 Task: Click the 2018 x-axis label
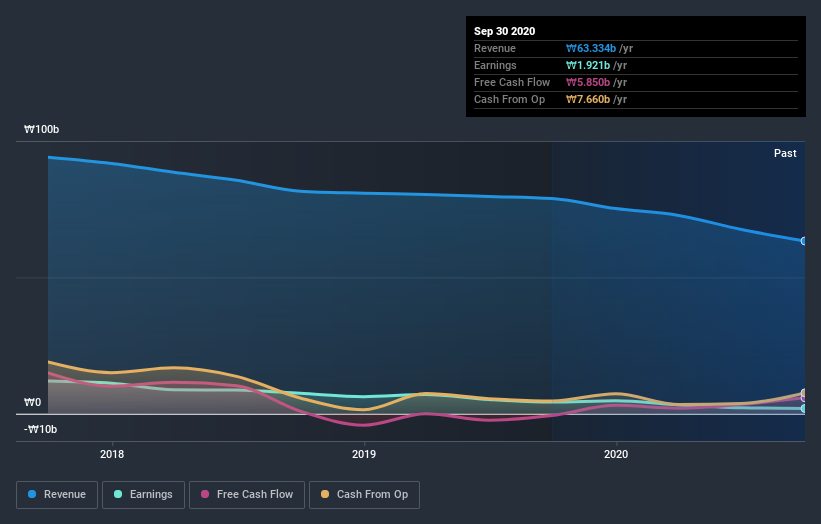click(x=112, y=454)
